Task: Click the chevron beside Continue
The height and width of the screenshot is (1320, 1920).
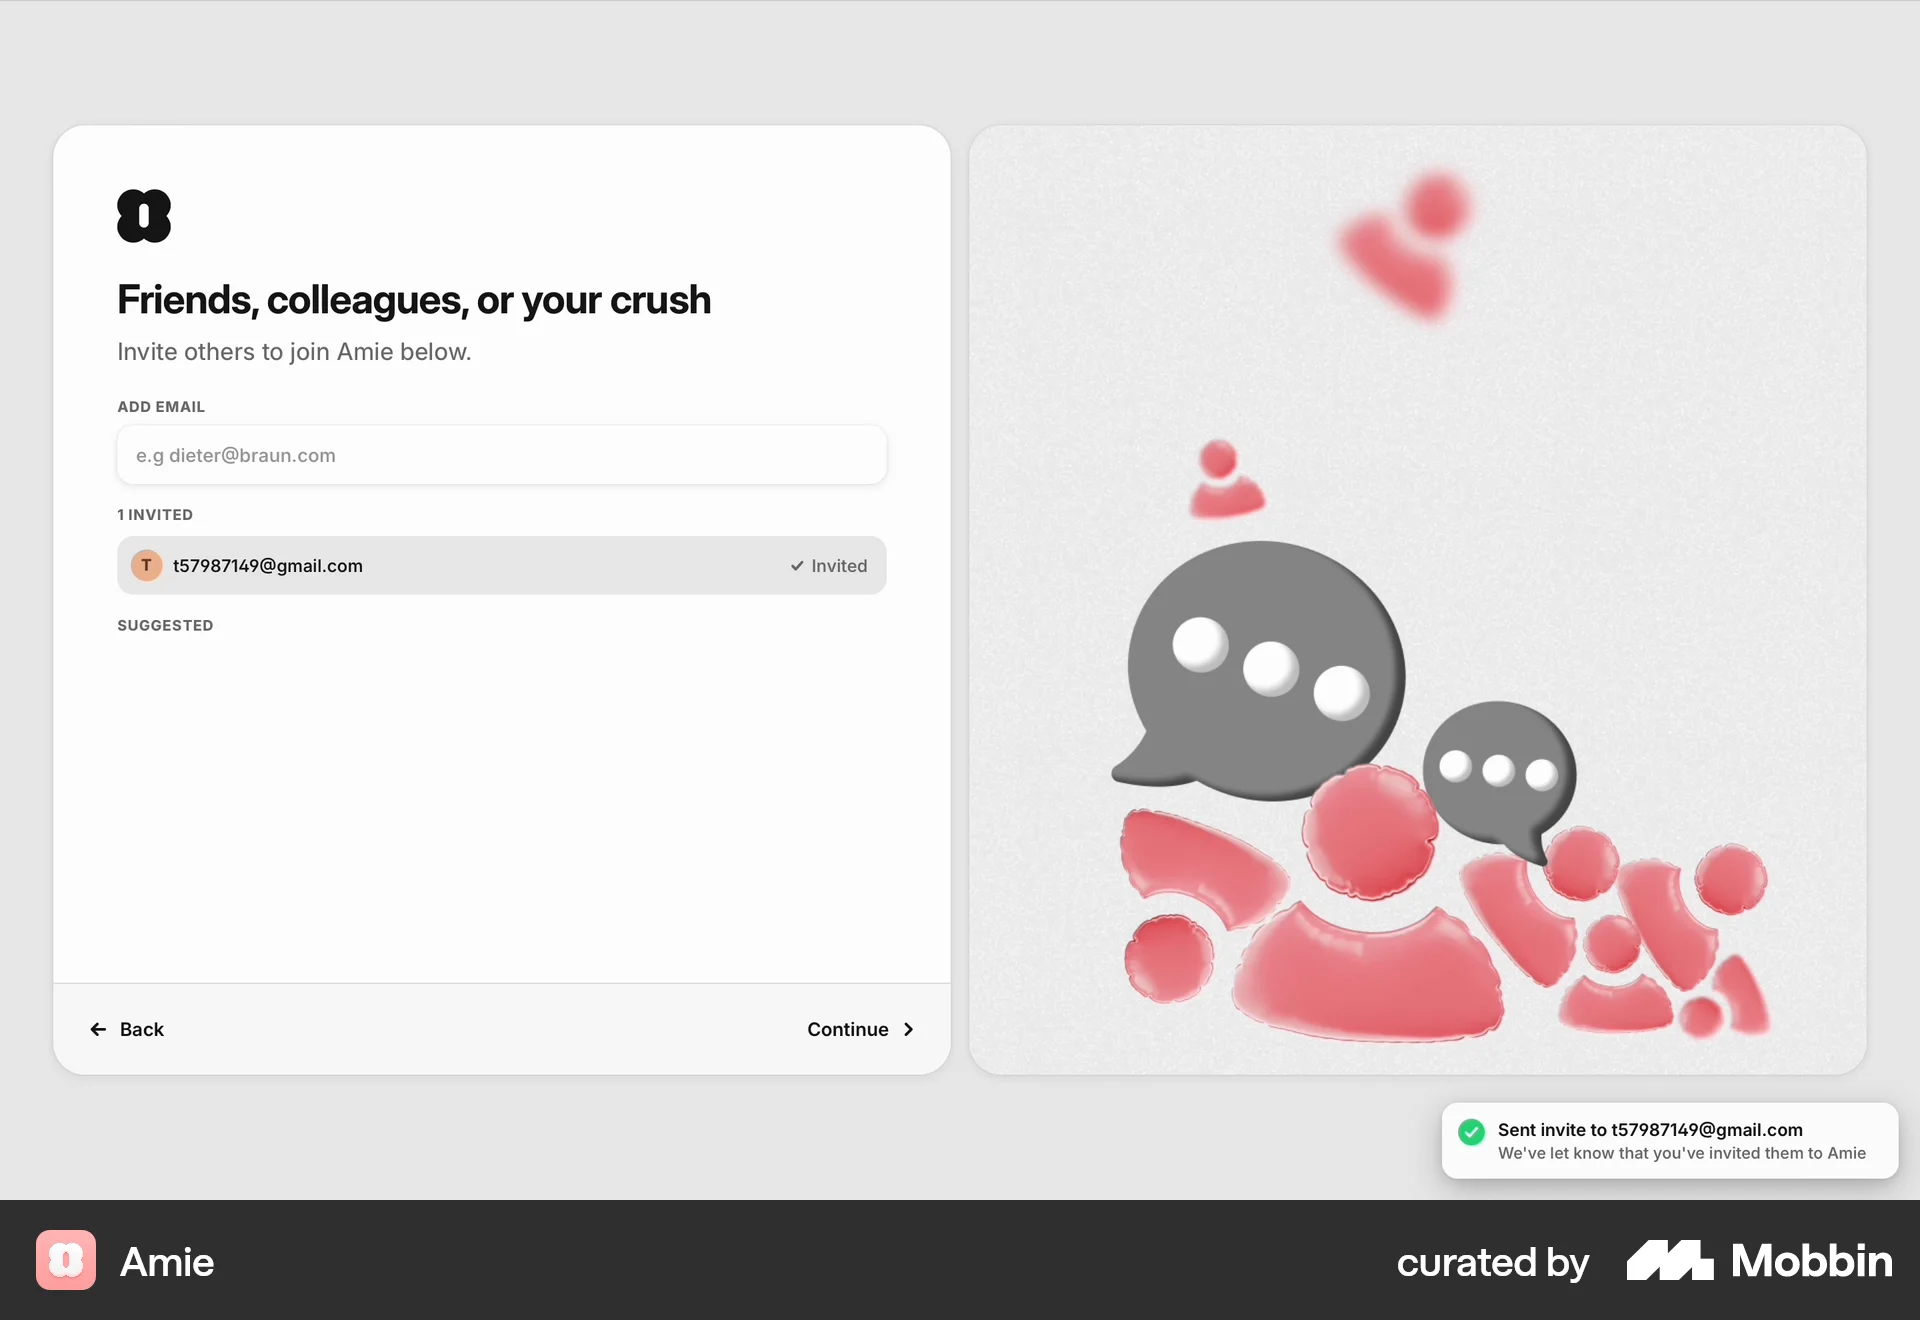Action: [908, 1029]
